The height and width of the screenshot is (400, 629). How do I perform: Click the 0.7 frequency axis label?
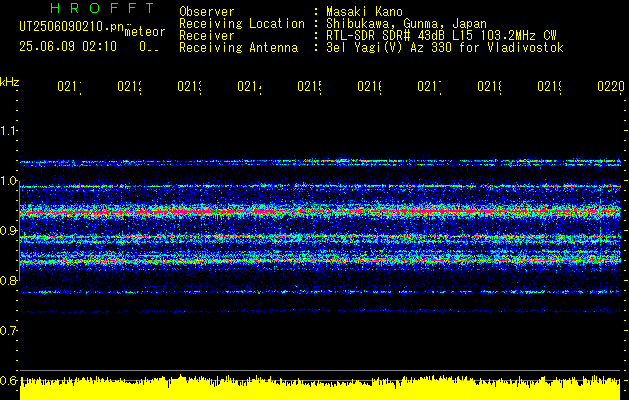8,331
